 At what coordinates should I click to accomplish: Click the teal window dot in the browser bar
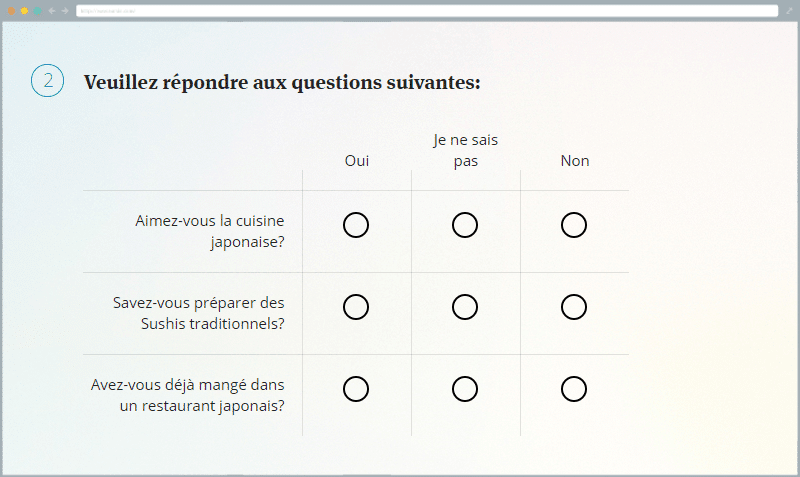(x=37, y=10)
